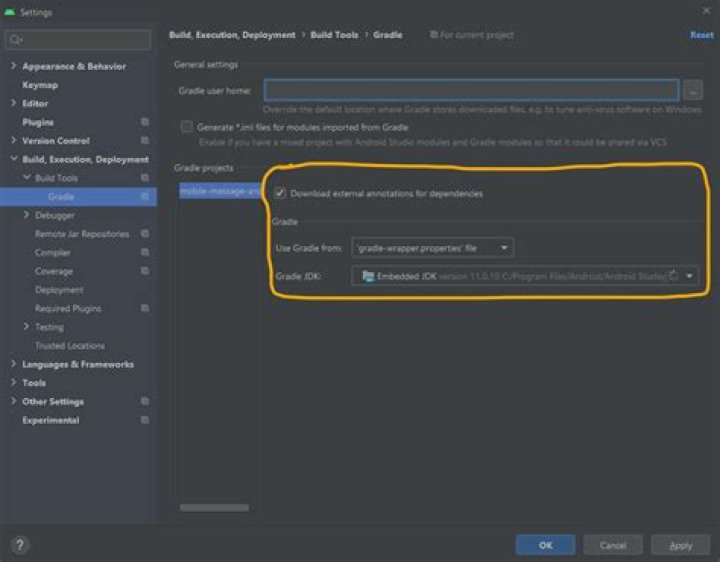Click the Apply button
This screenshot has height=562, width=720.
(681, 545)
